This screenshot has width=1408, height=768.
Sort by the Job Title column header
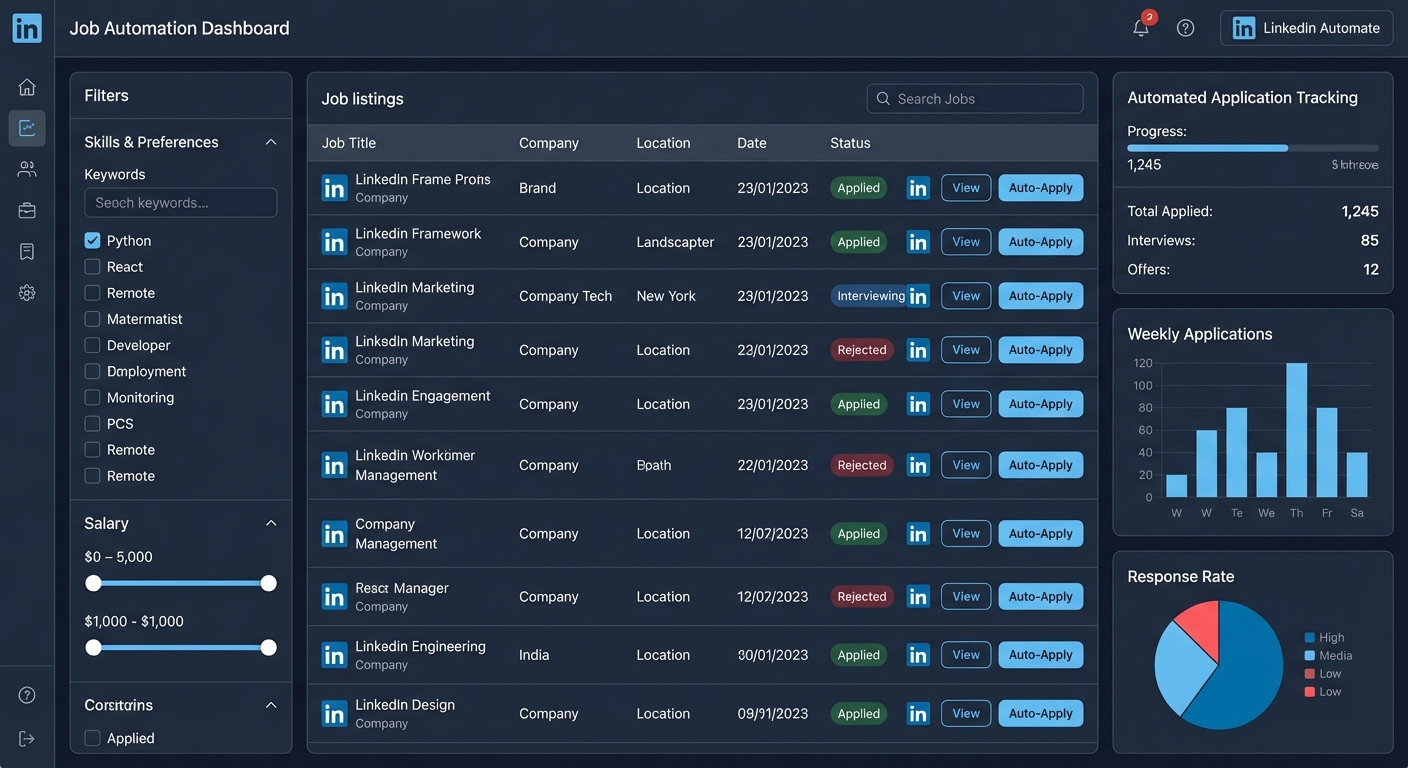coord(349,143)
